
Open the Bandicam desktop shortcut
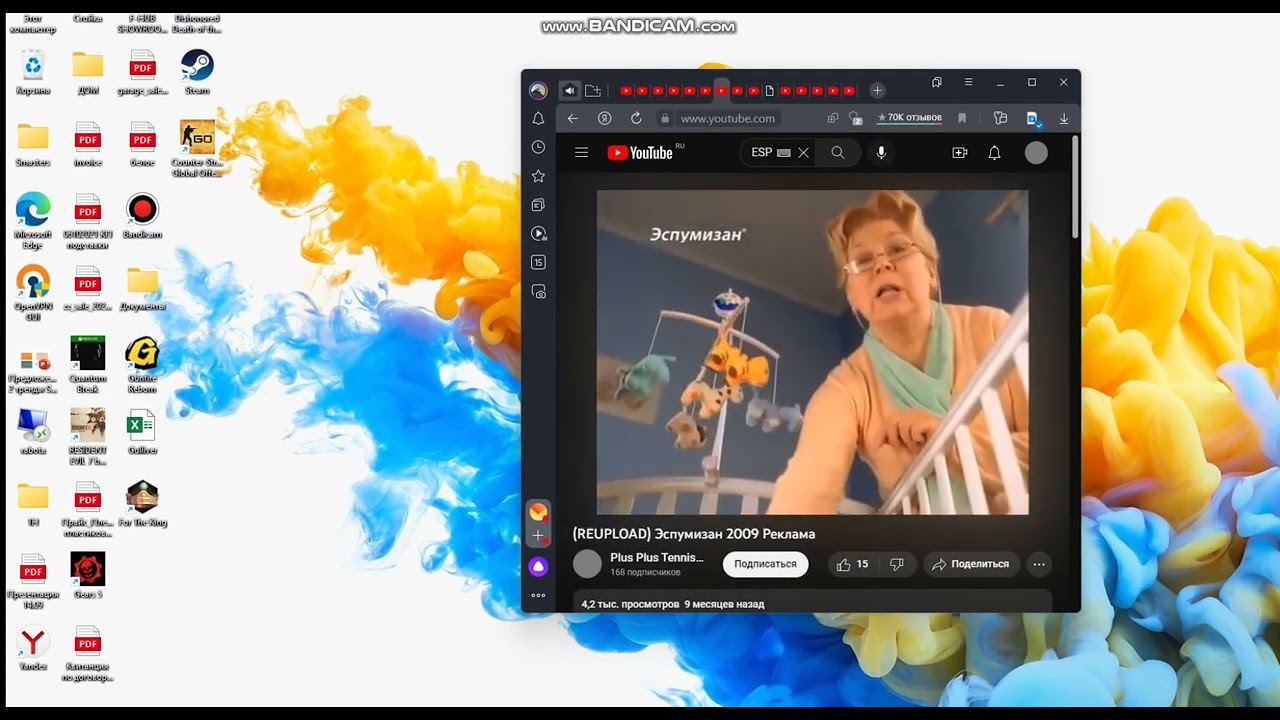(x=142, y=216)
